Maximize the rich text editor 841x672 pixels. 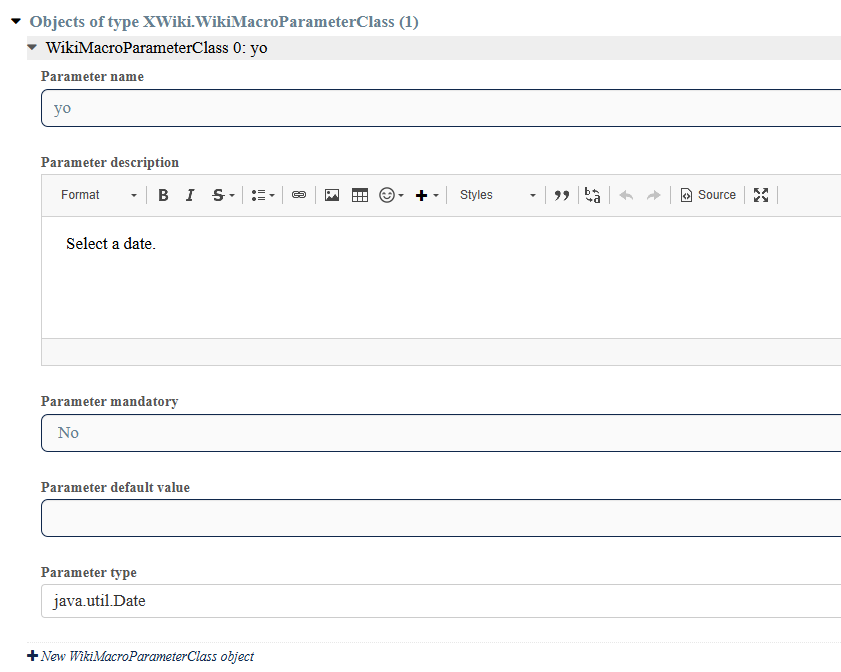(x=761, y=195)
